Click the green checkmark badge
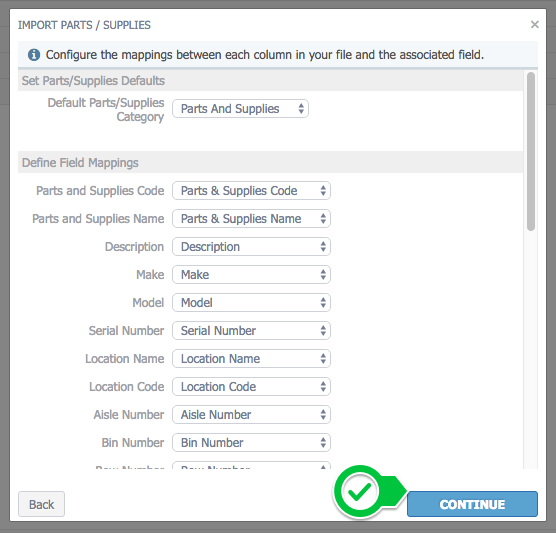 [360, 492]
